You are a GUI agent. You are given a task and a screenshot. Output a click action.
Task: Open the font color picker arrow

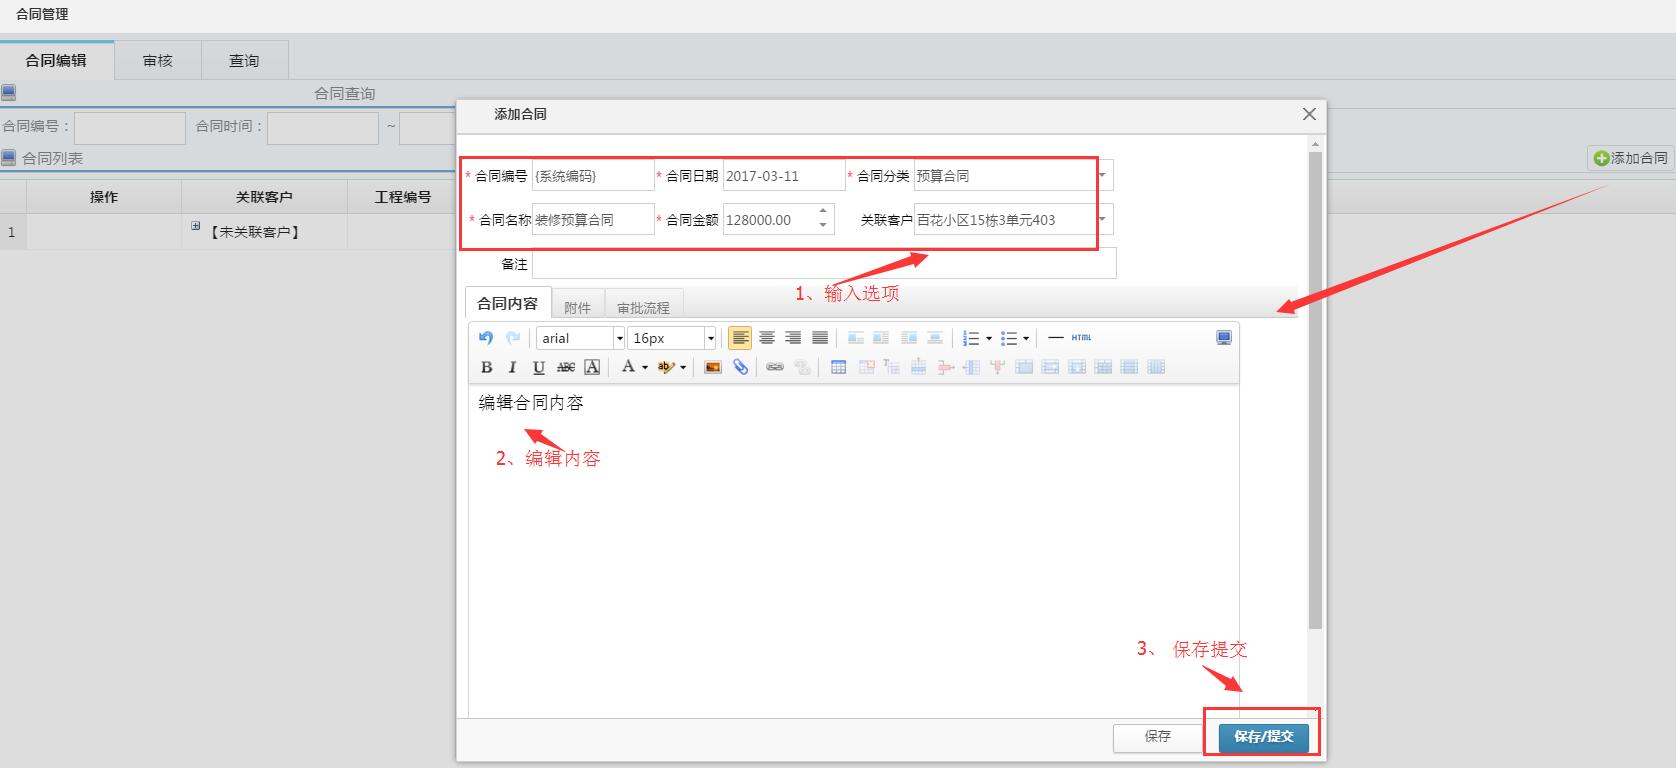[x=645, y=367]
